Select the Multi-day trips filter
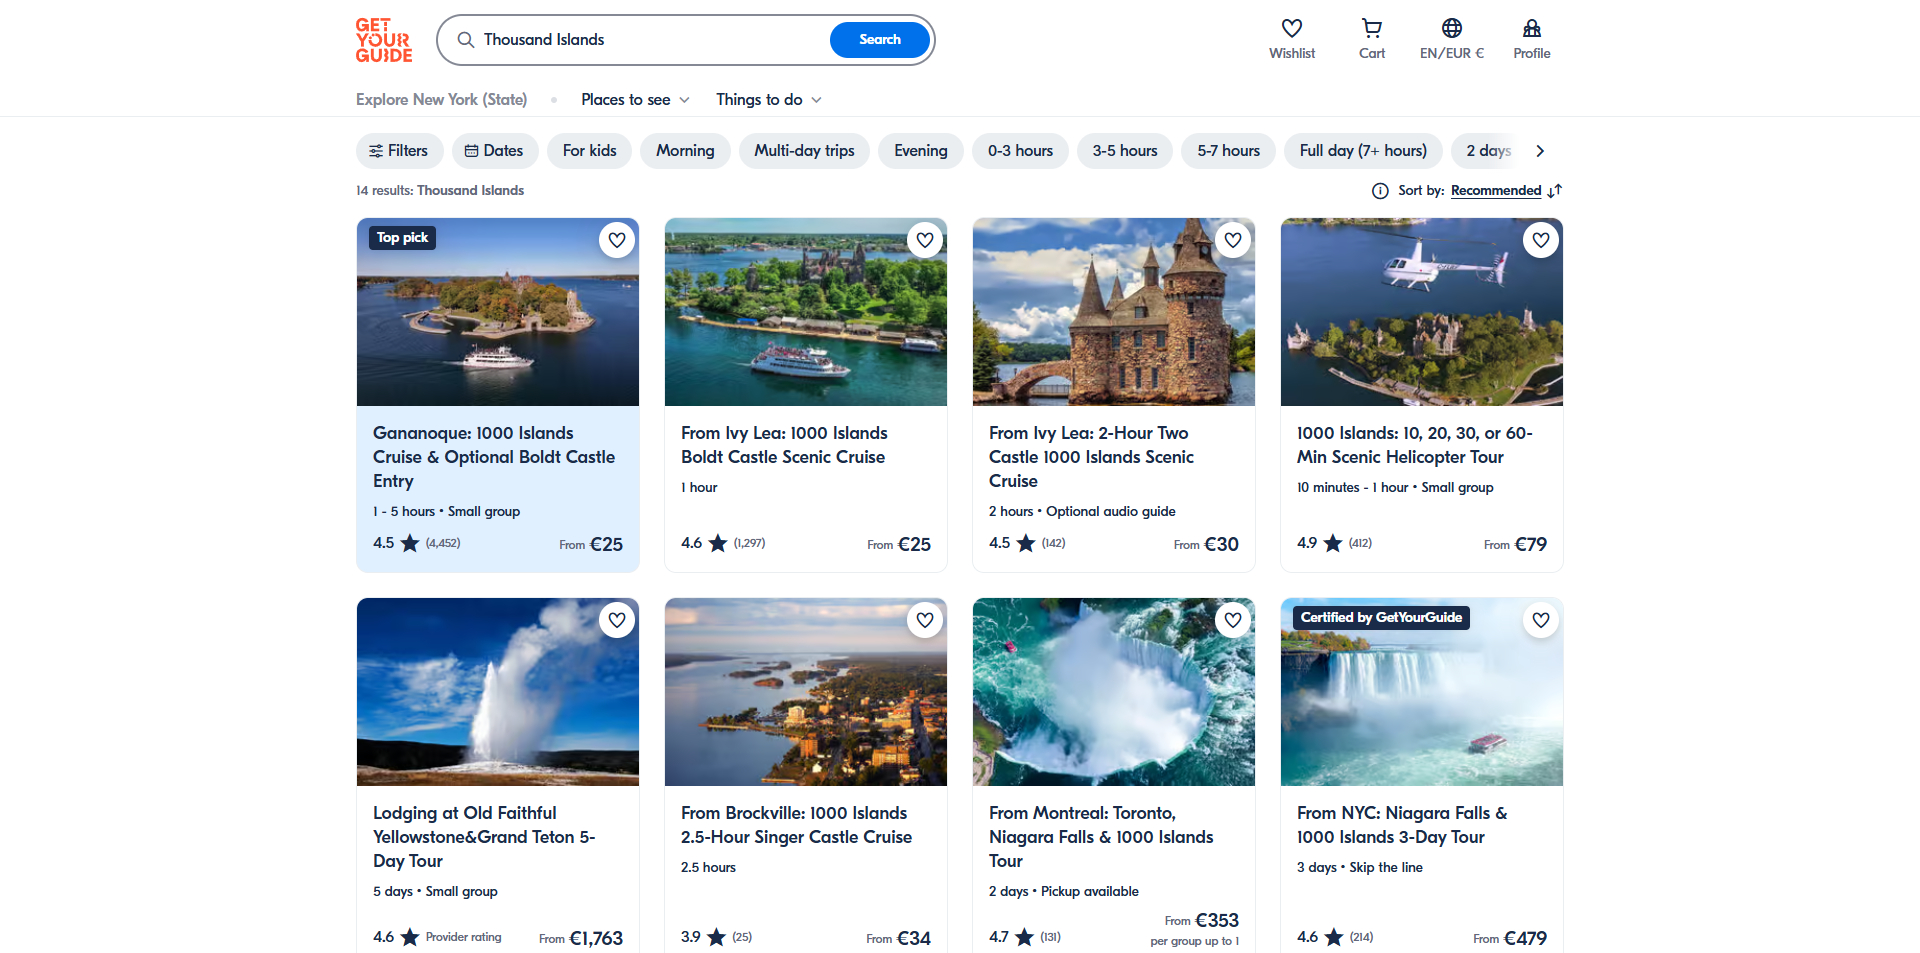 tap(804, 150)
